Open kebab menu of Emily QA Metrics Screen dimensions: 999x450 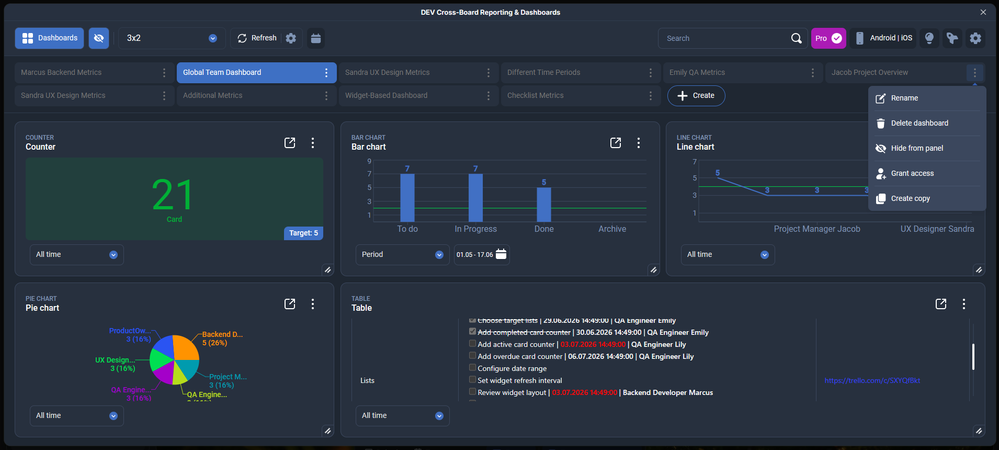pyautogui.click(x=812, y=73)
